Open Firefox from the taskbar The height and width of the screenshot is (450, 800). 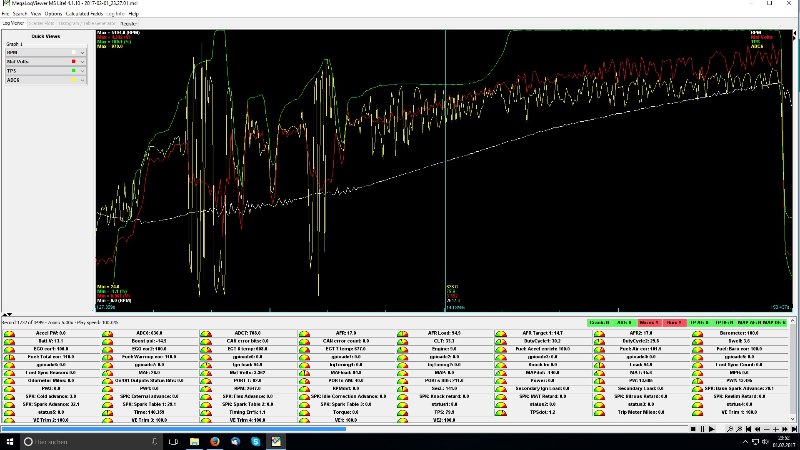point(214,441)
